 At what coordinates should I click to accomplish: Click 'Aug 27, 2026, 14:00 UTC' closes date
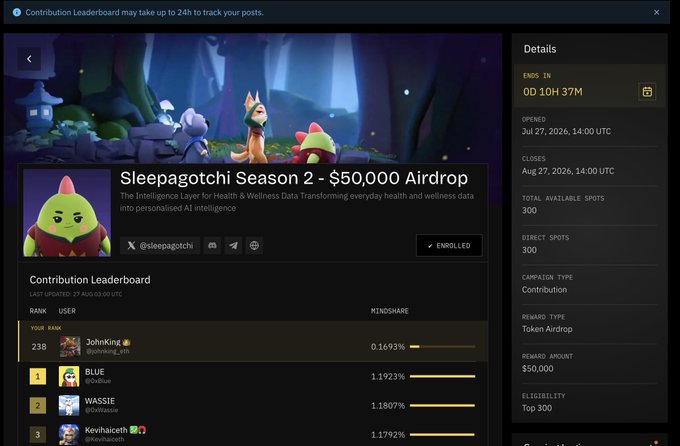coord(568,171)
